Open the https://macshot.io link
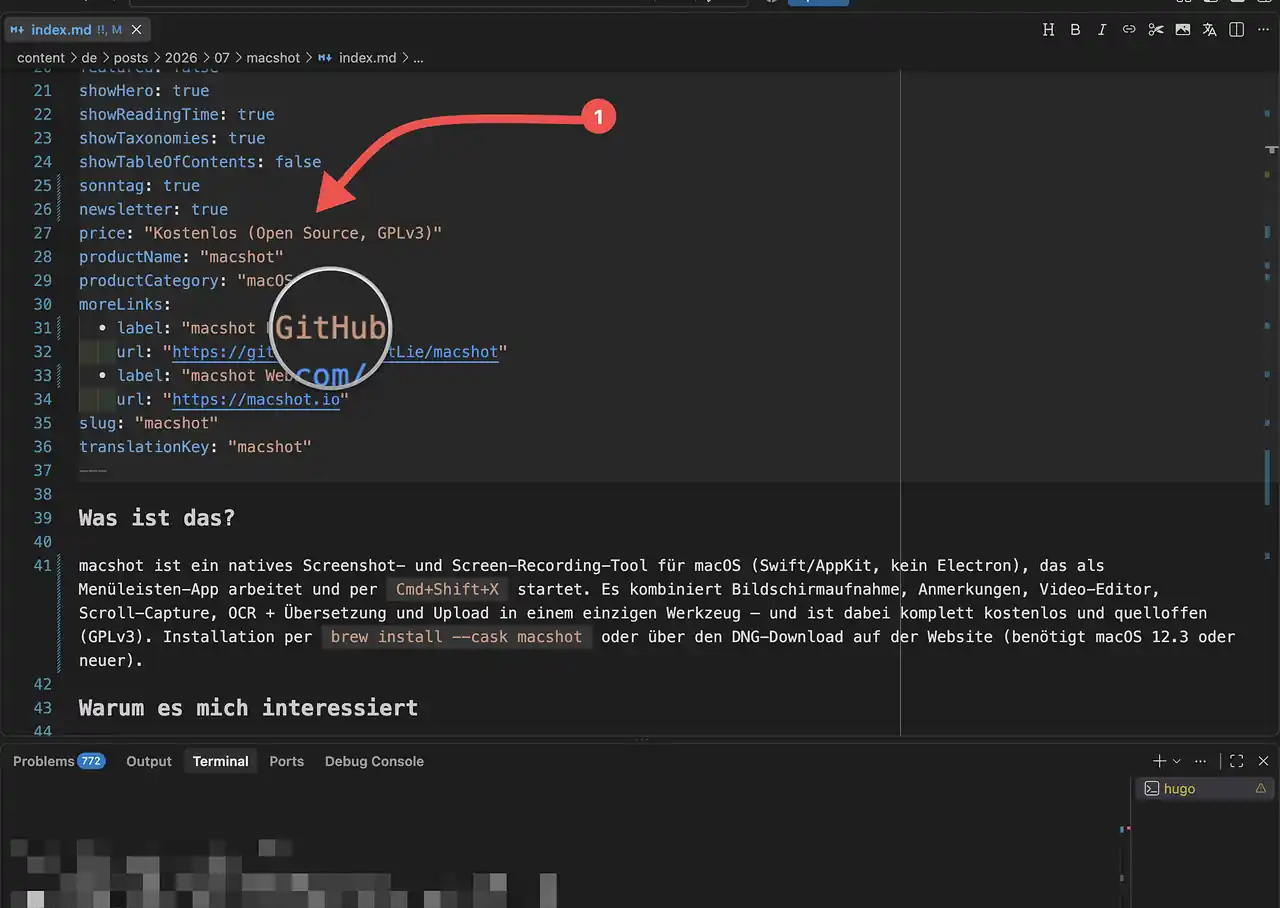Viewport: 1280px width, 908px height. coord(256,400)
